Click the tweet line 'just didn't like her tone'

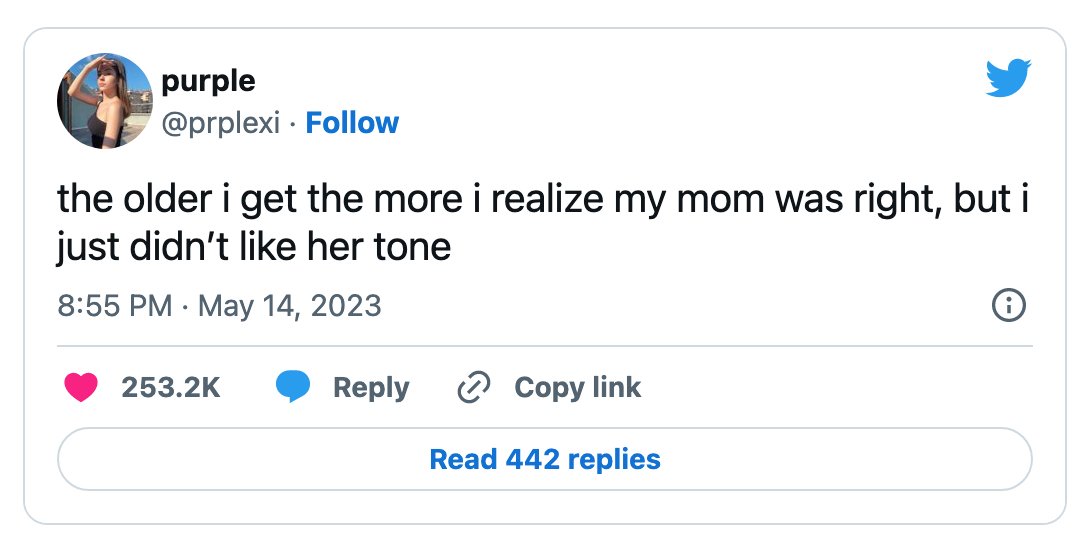click(x=254, y=247)
